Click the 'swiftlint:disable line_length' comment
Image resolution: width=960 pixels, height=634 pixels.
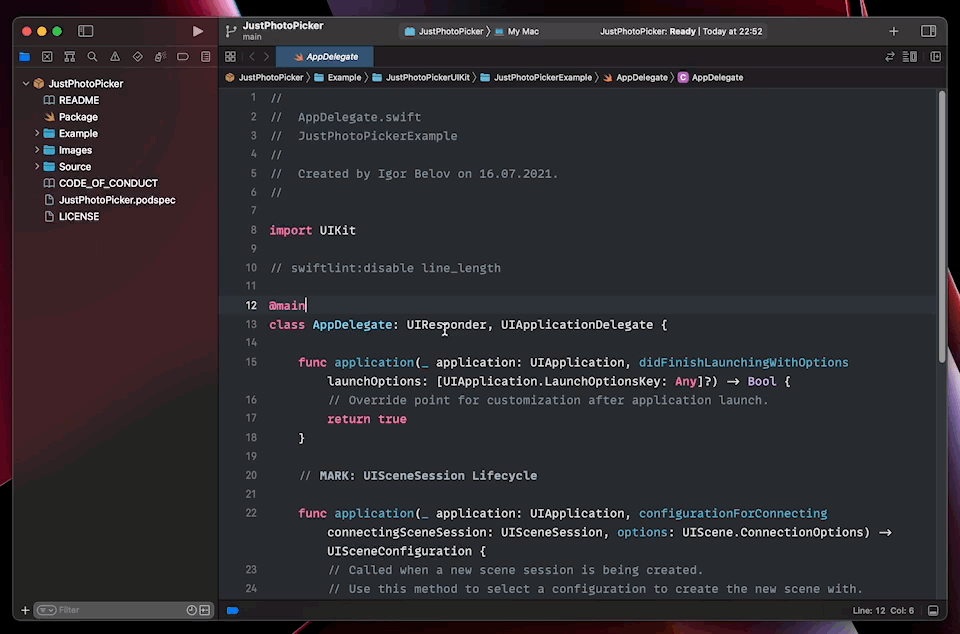[x=386, y=268]
